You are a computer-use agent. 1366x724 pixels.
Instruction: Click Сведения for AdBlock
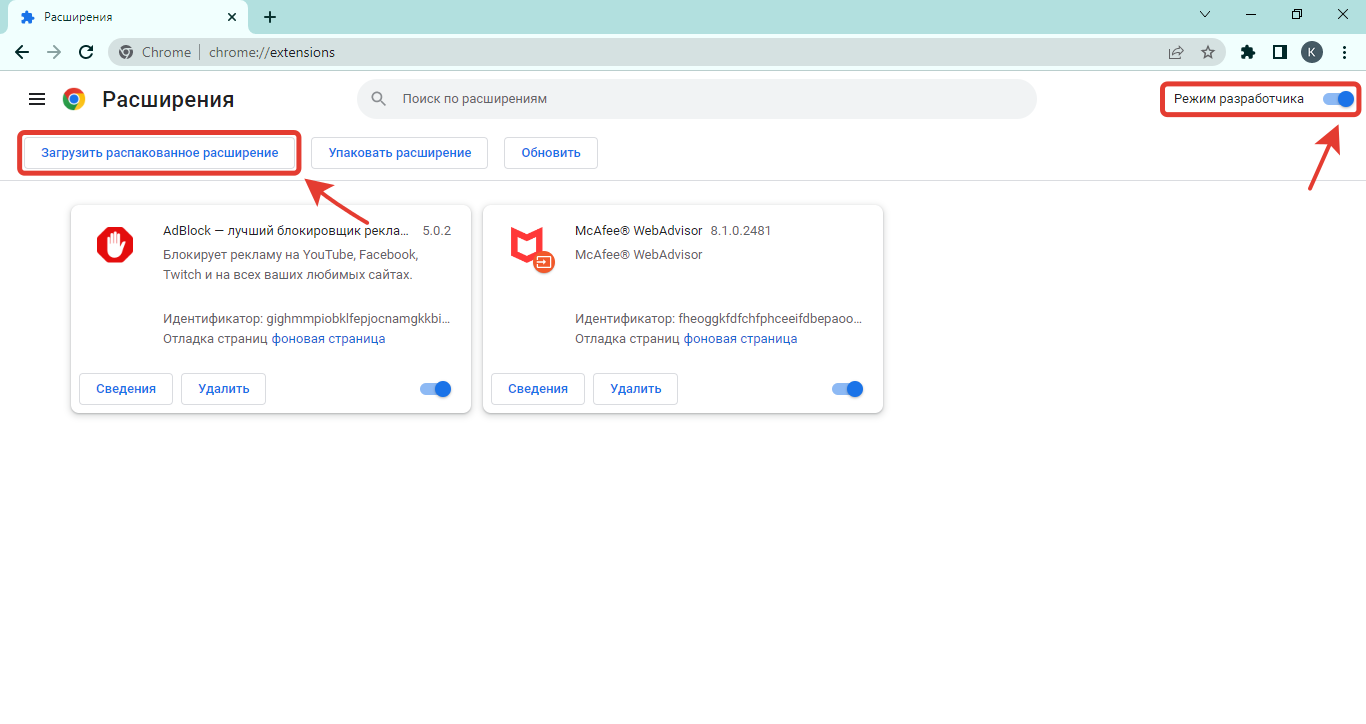(126, 389)
